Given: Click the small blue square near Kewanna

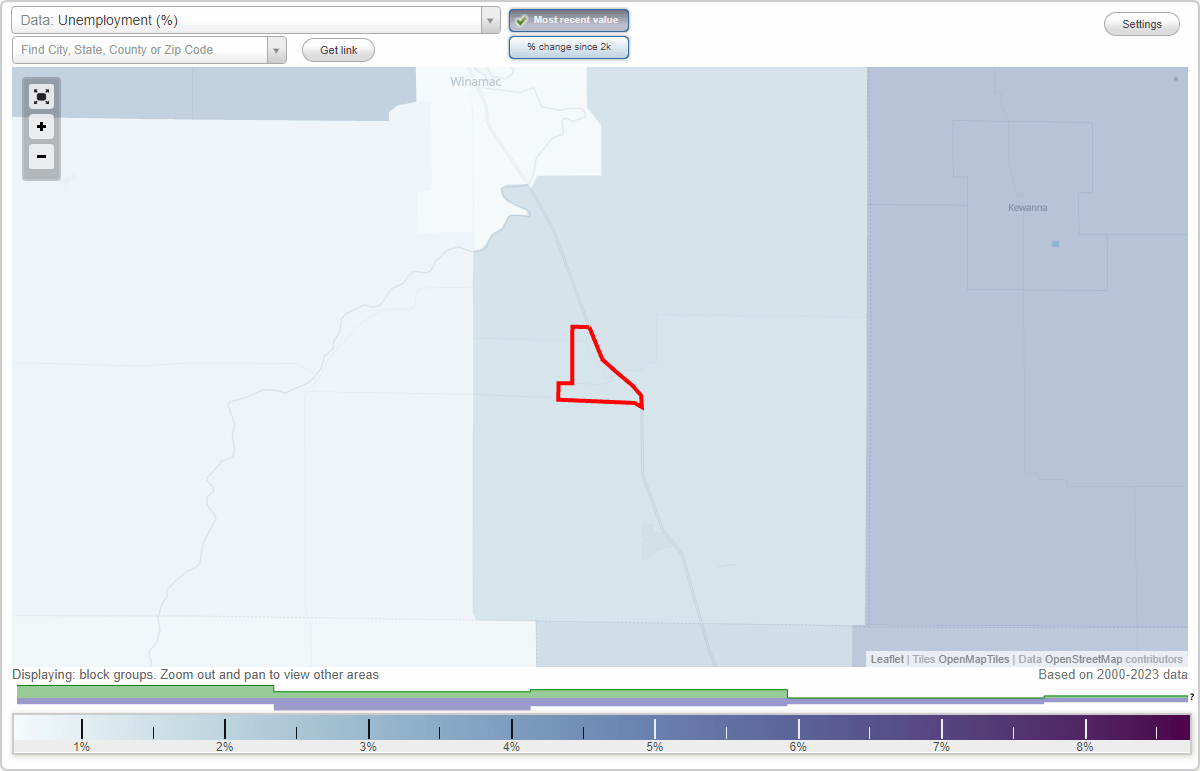Looking at the screenshot, I should (1054, 243).
